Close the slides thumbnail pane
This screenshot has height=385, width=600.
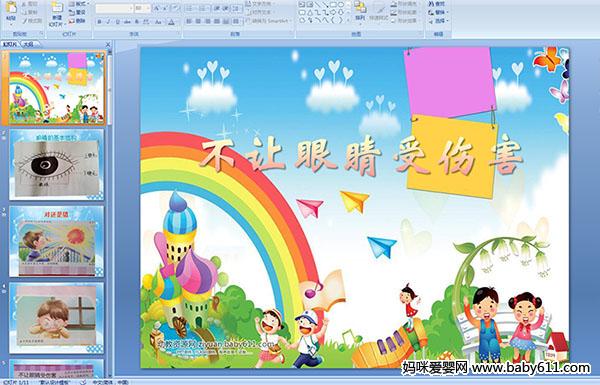[108, 44]
